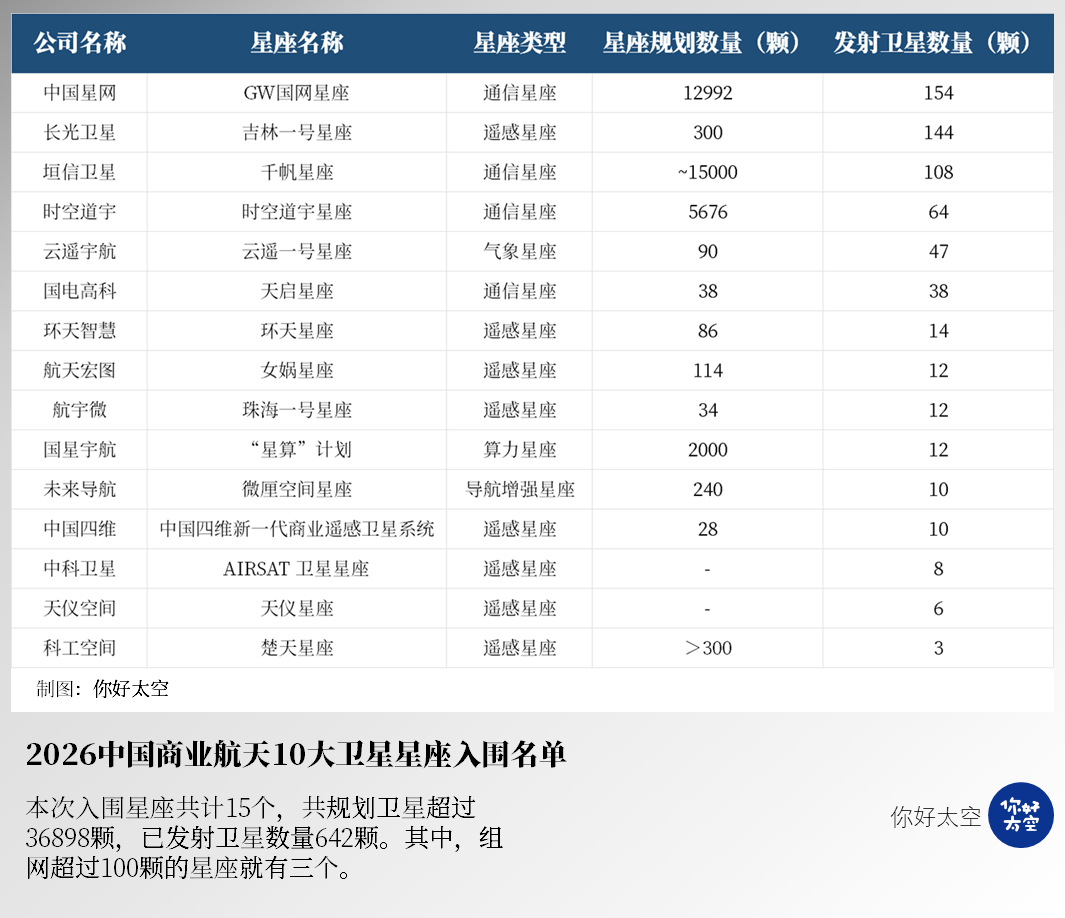
Task: Select the planned quantity value 12992
Action: [x=707, y=93]
